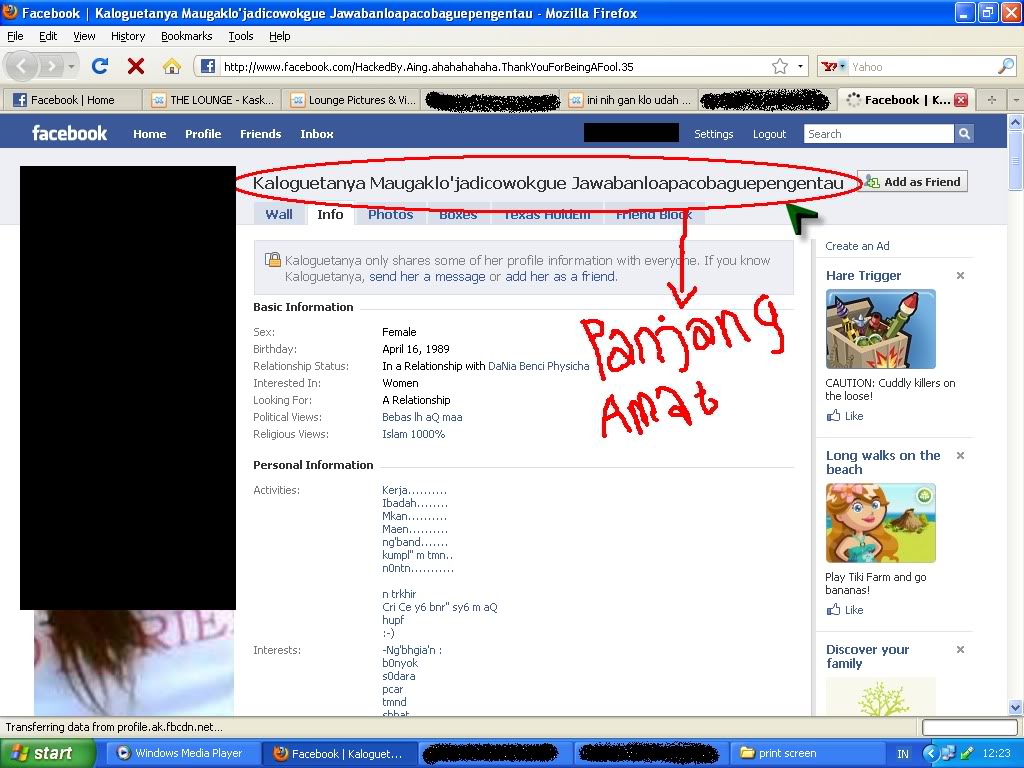Open the File menu
Screen dimensions: 1024x768
coord(15,36)
